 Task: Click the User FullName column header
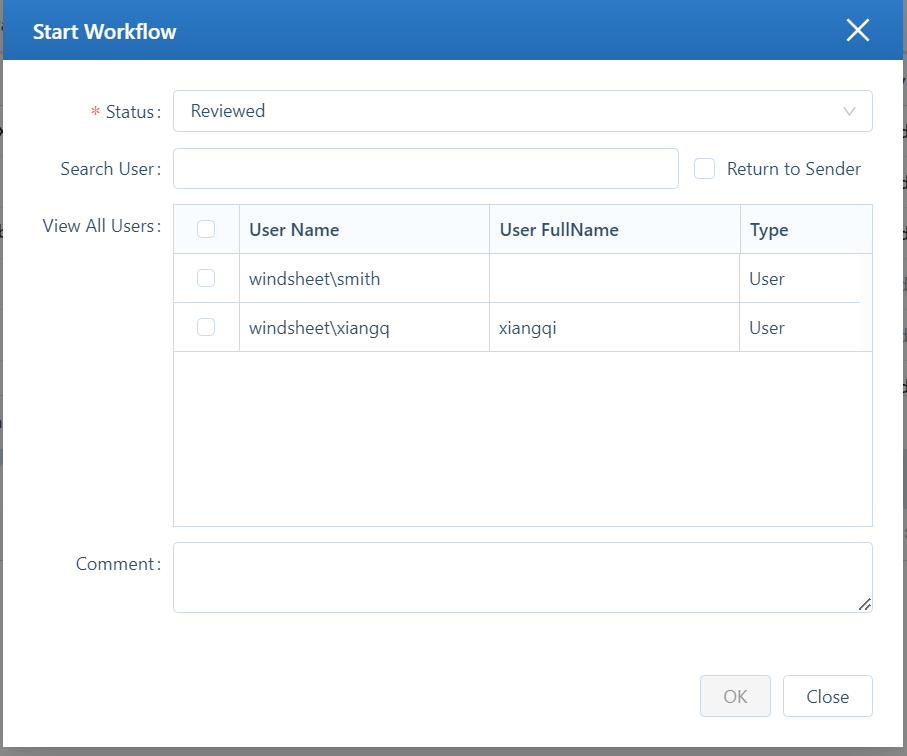click(x=559, y=230)
